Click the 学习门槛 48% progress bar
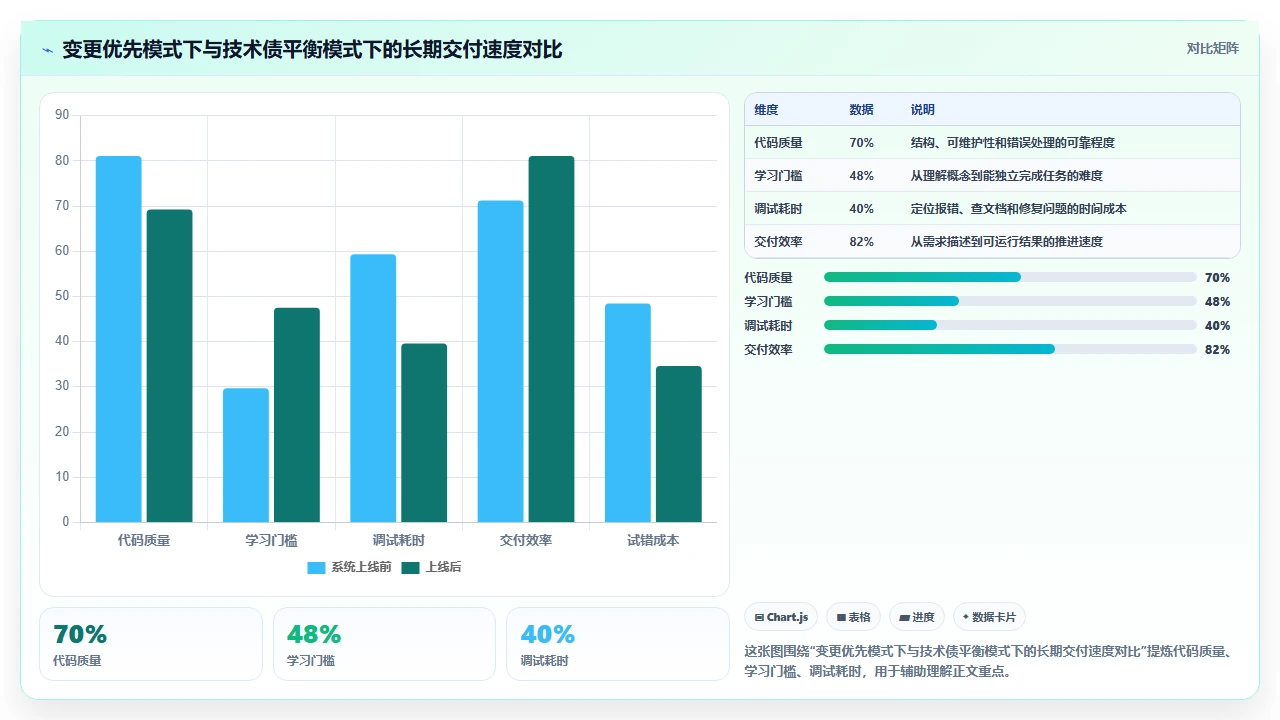Image resolution: width=1280 pixels, height=720 pixels. (x=1010, y=301)
